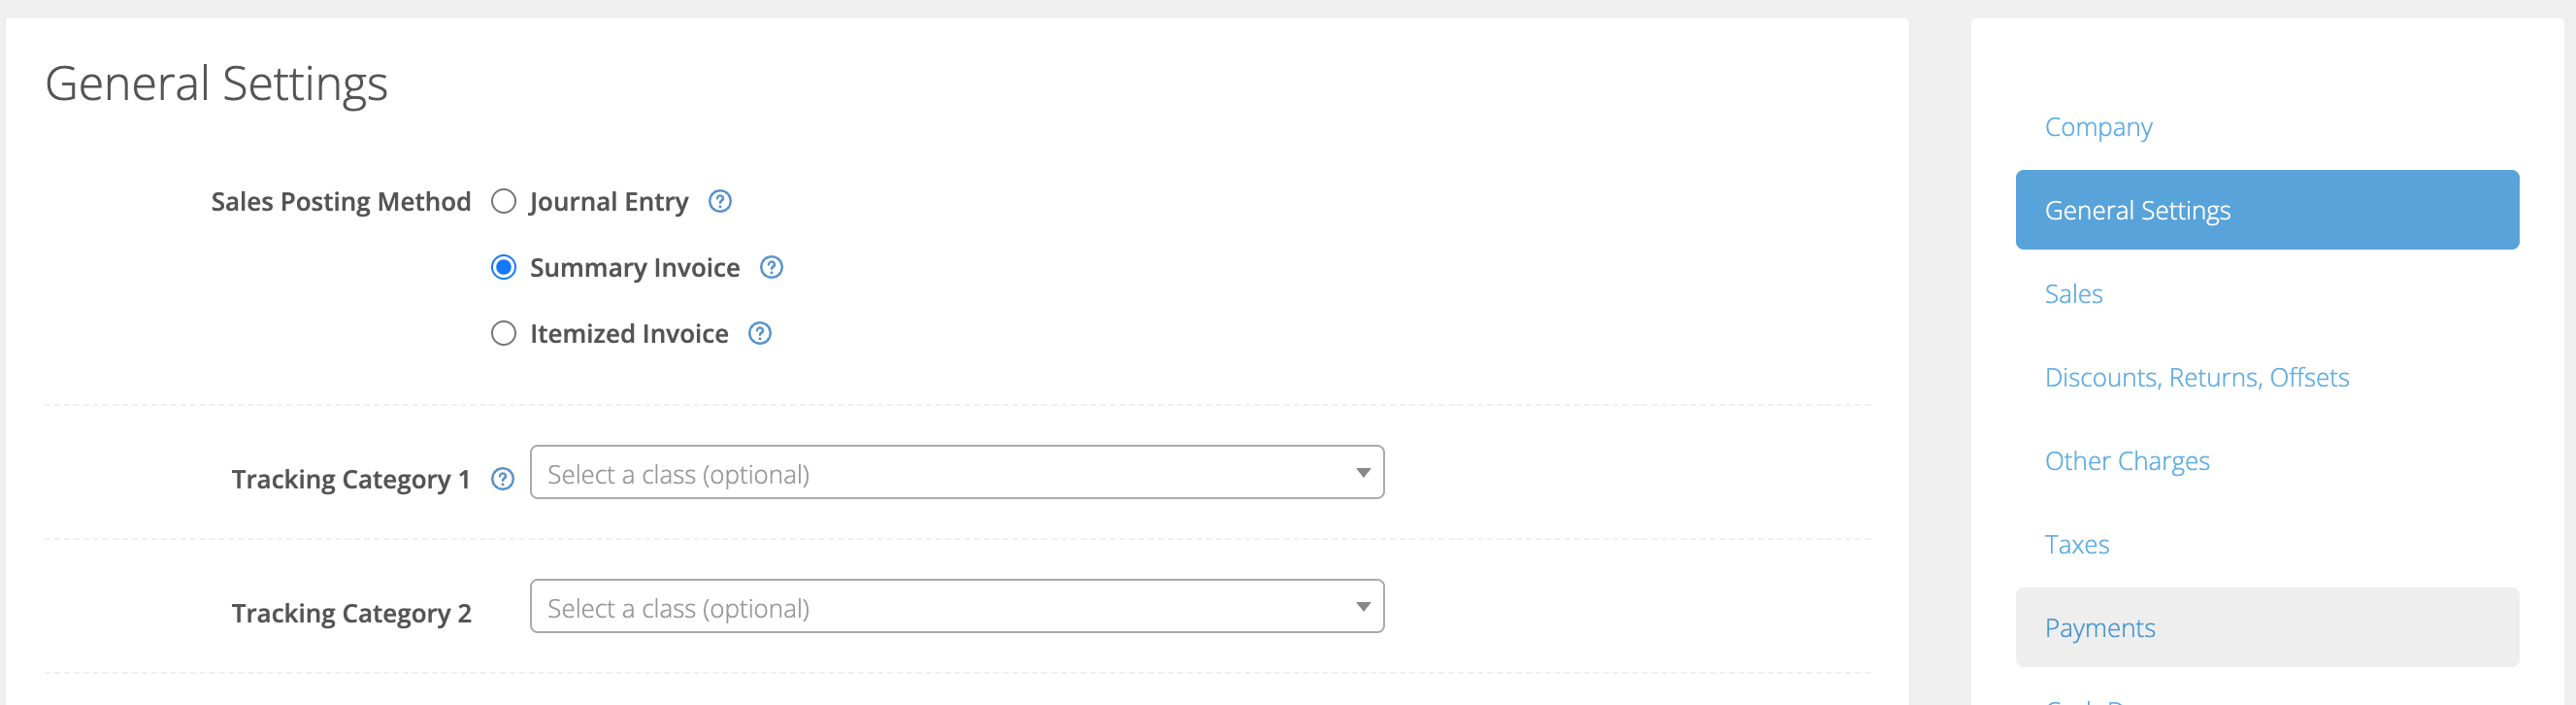Open the Sales settings section
The width and height of the screenshot is (2576, 705).
pos(2073,294)
